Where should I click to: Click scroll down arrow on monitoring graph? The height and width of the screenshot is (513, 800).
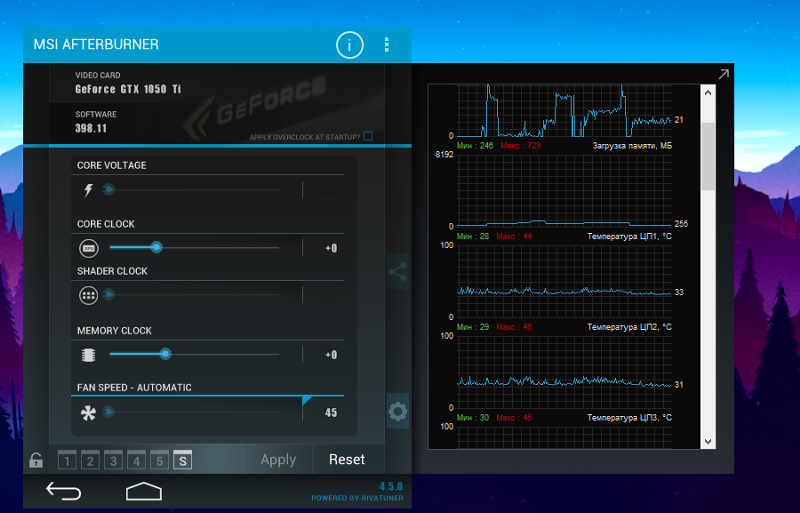(708, 442)
